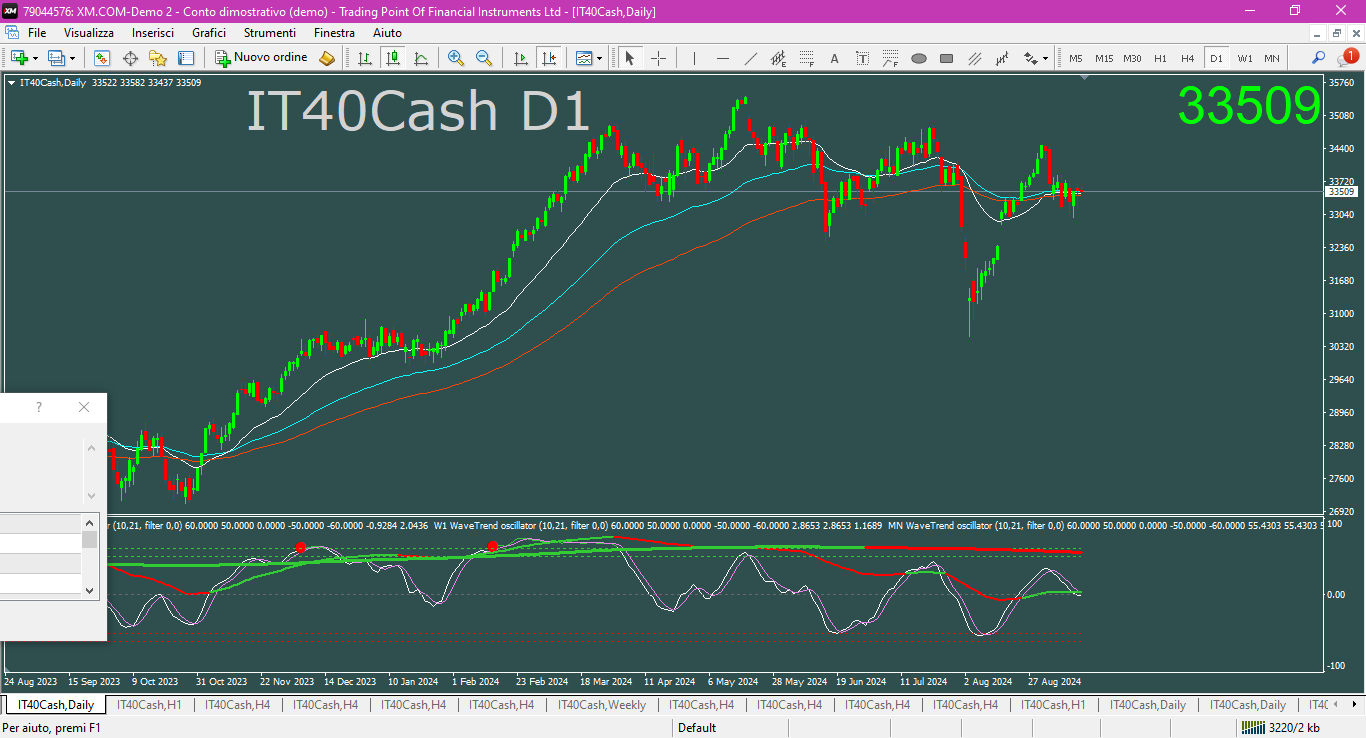Open the Terminal panel icon
1366x738 pixels.
pyautogui.click(x=186, y=58)
